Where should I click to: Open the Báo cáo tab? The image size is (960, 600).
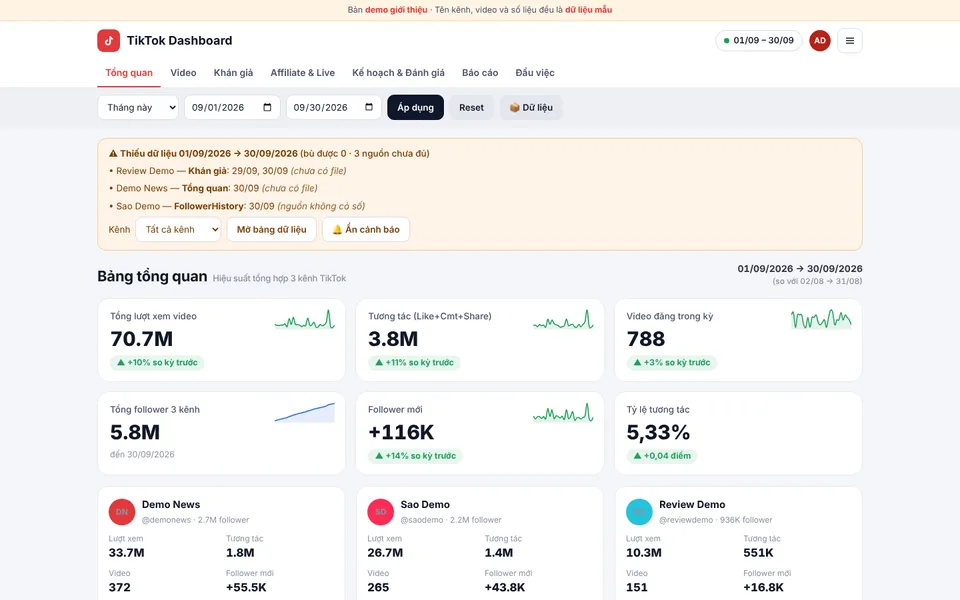coord(480,73)
